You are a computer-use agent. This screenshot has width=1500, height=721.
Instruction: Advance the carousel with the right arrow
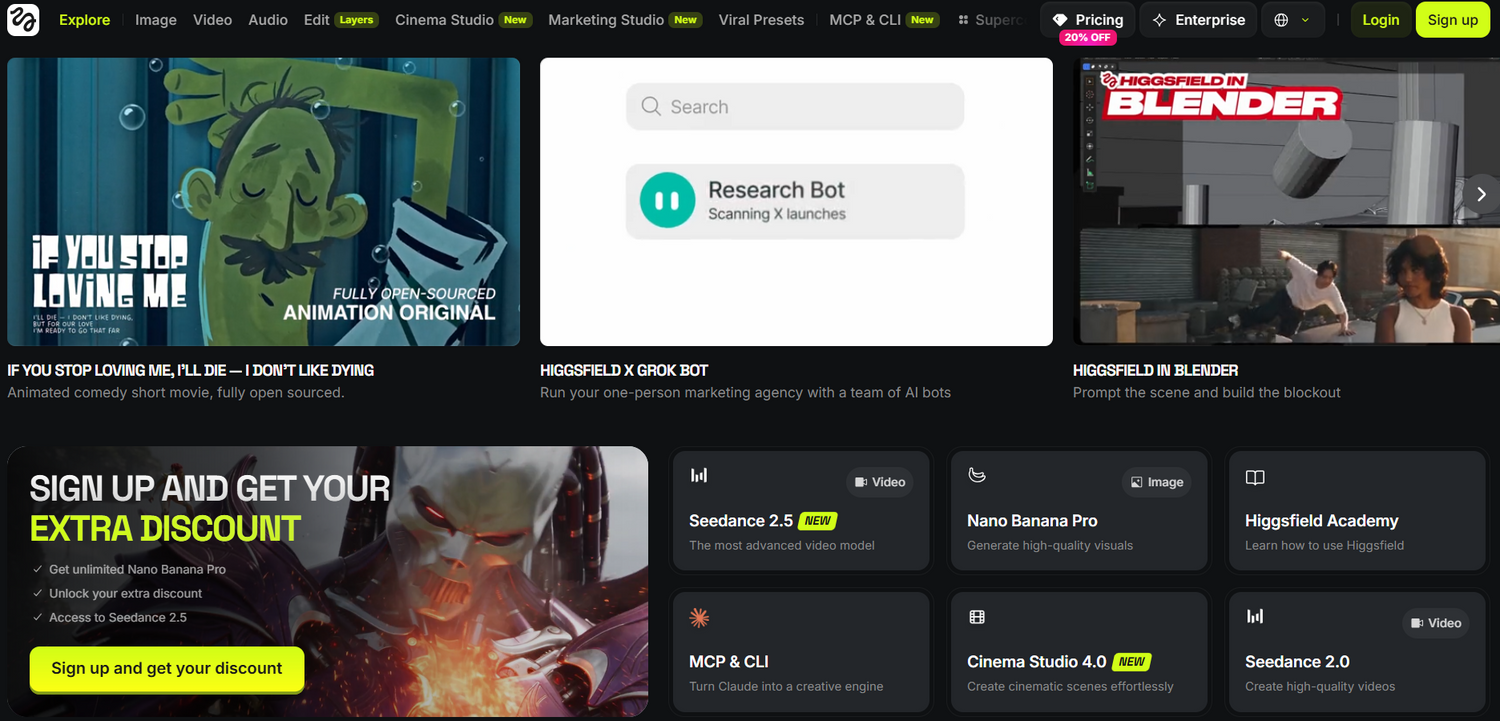point(1482,194)
